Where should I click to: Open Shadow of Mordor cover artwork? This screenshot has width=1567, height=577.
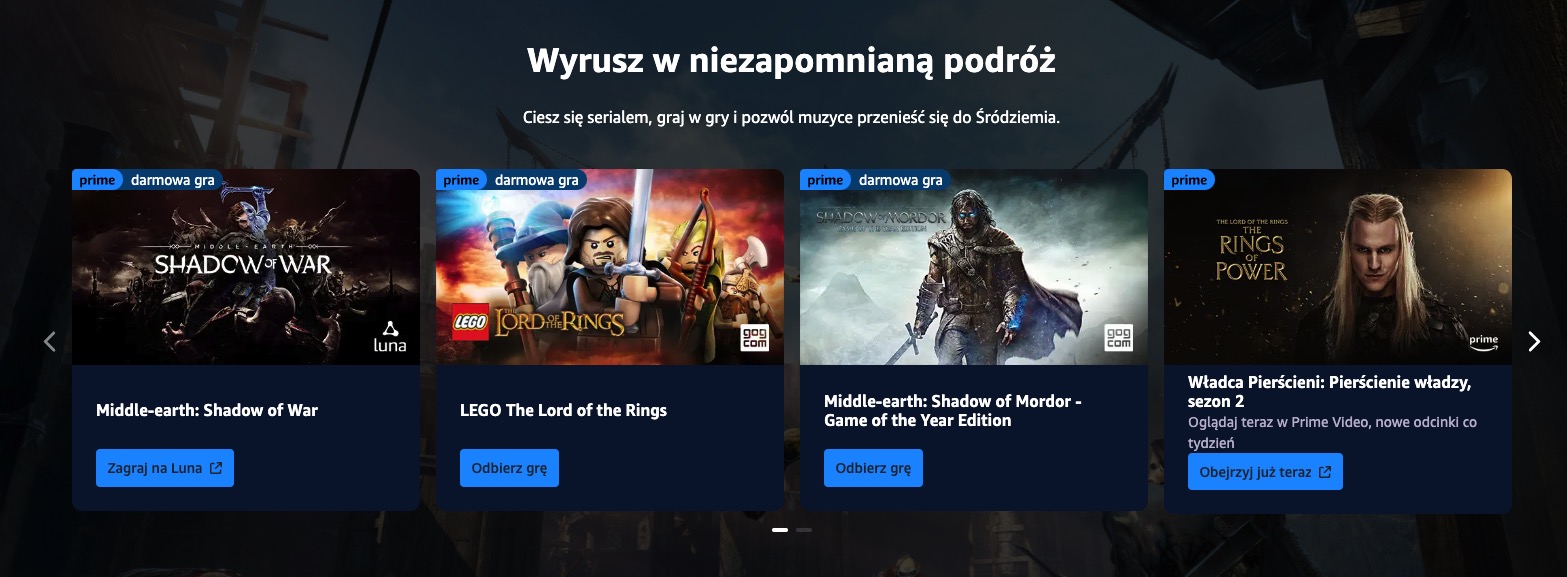974,267
